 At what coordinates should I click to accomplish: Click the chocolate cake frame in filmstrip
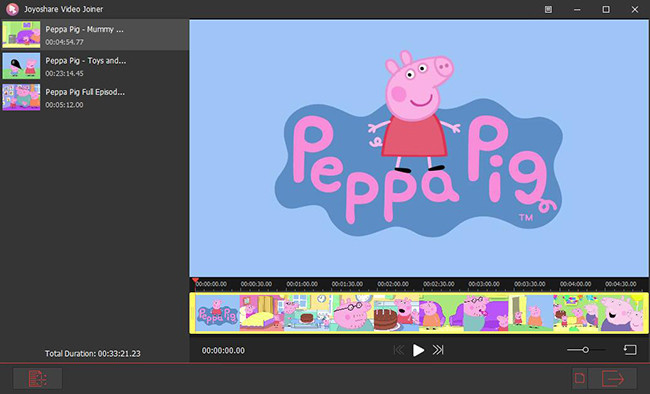click(396, 313)
